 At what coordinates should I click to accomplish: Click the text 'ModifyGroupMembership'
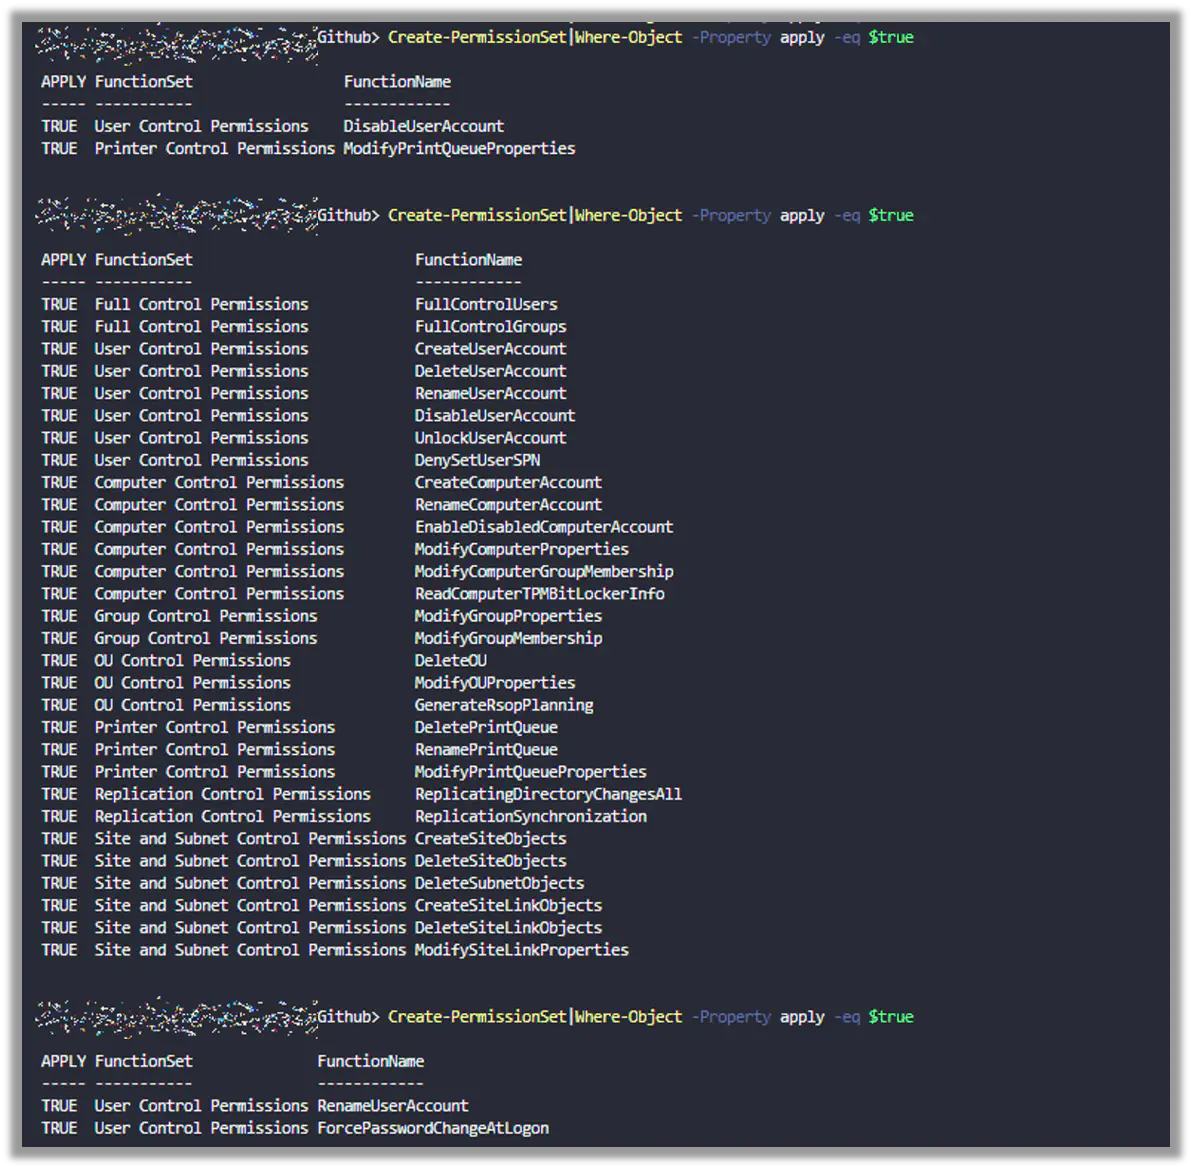508,638
